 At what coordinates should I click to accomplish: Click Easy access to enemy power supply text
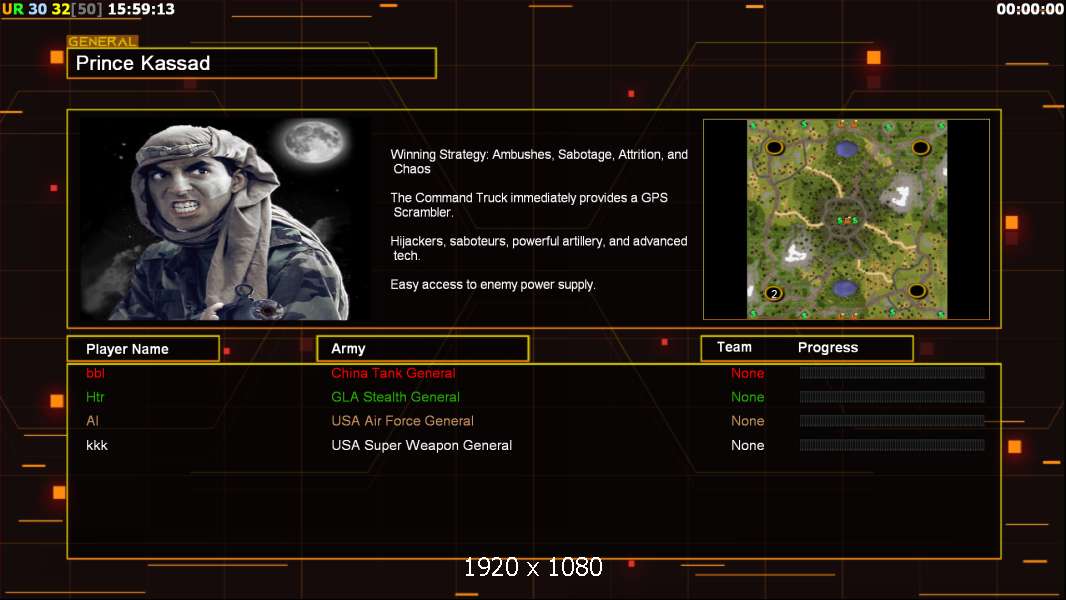pyautogui.click(x=493, y=285)
